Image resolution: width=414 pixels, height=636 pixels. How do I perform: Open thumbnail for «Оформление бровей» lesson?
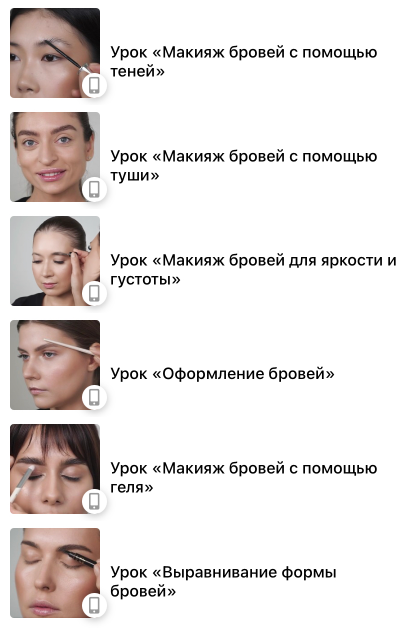(x=55, y=365)
